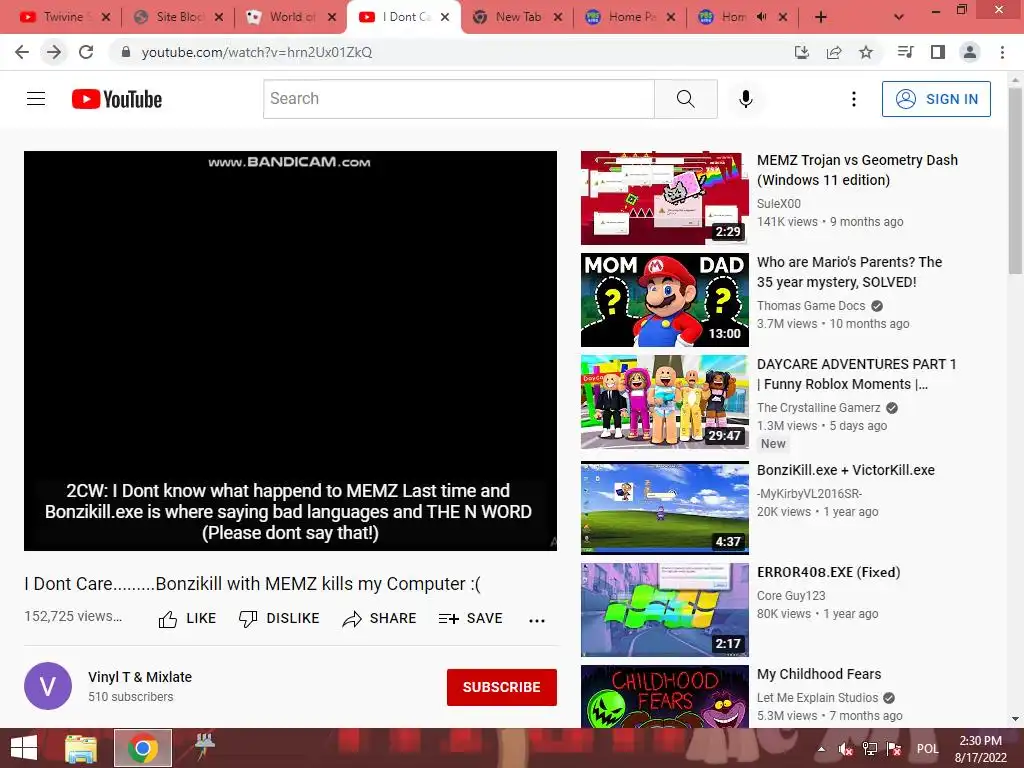1024x768 pixels.
Task: Click the search magnifier button
Action: click(x=685, y=99)
